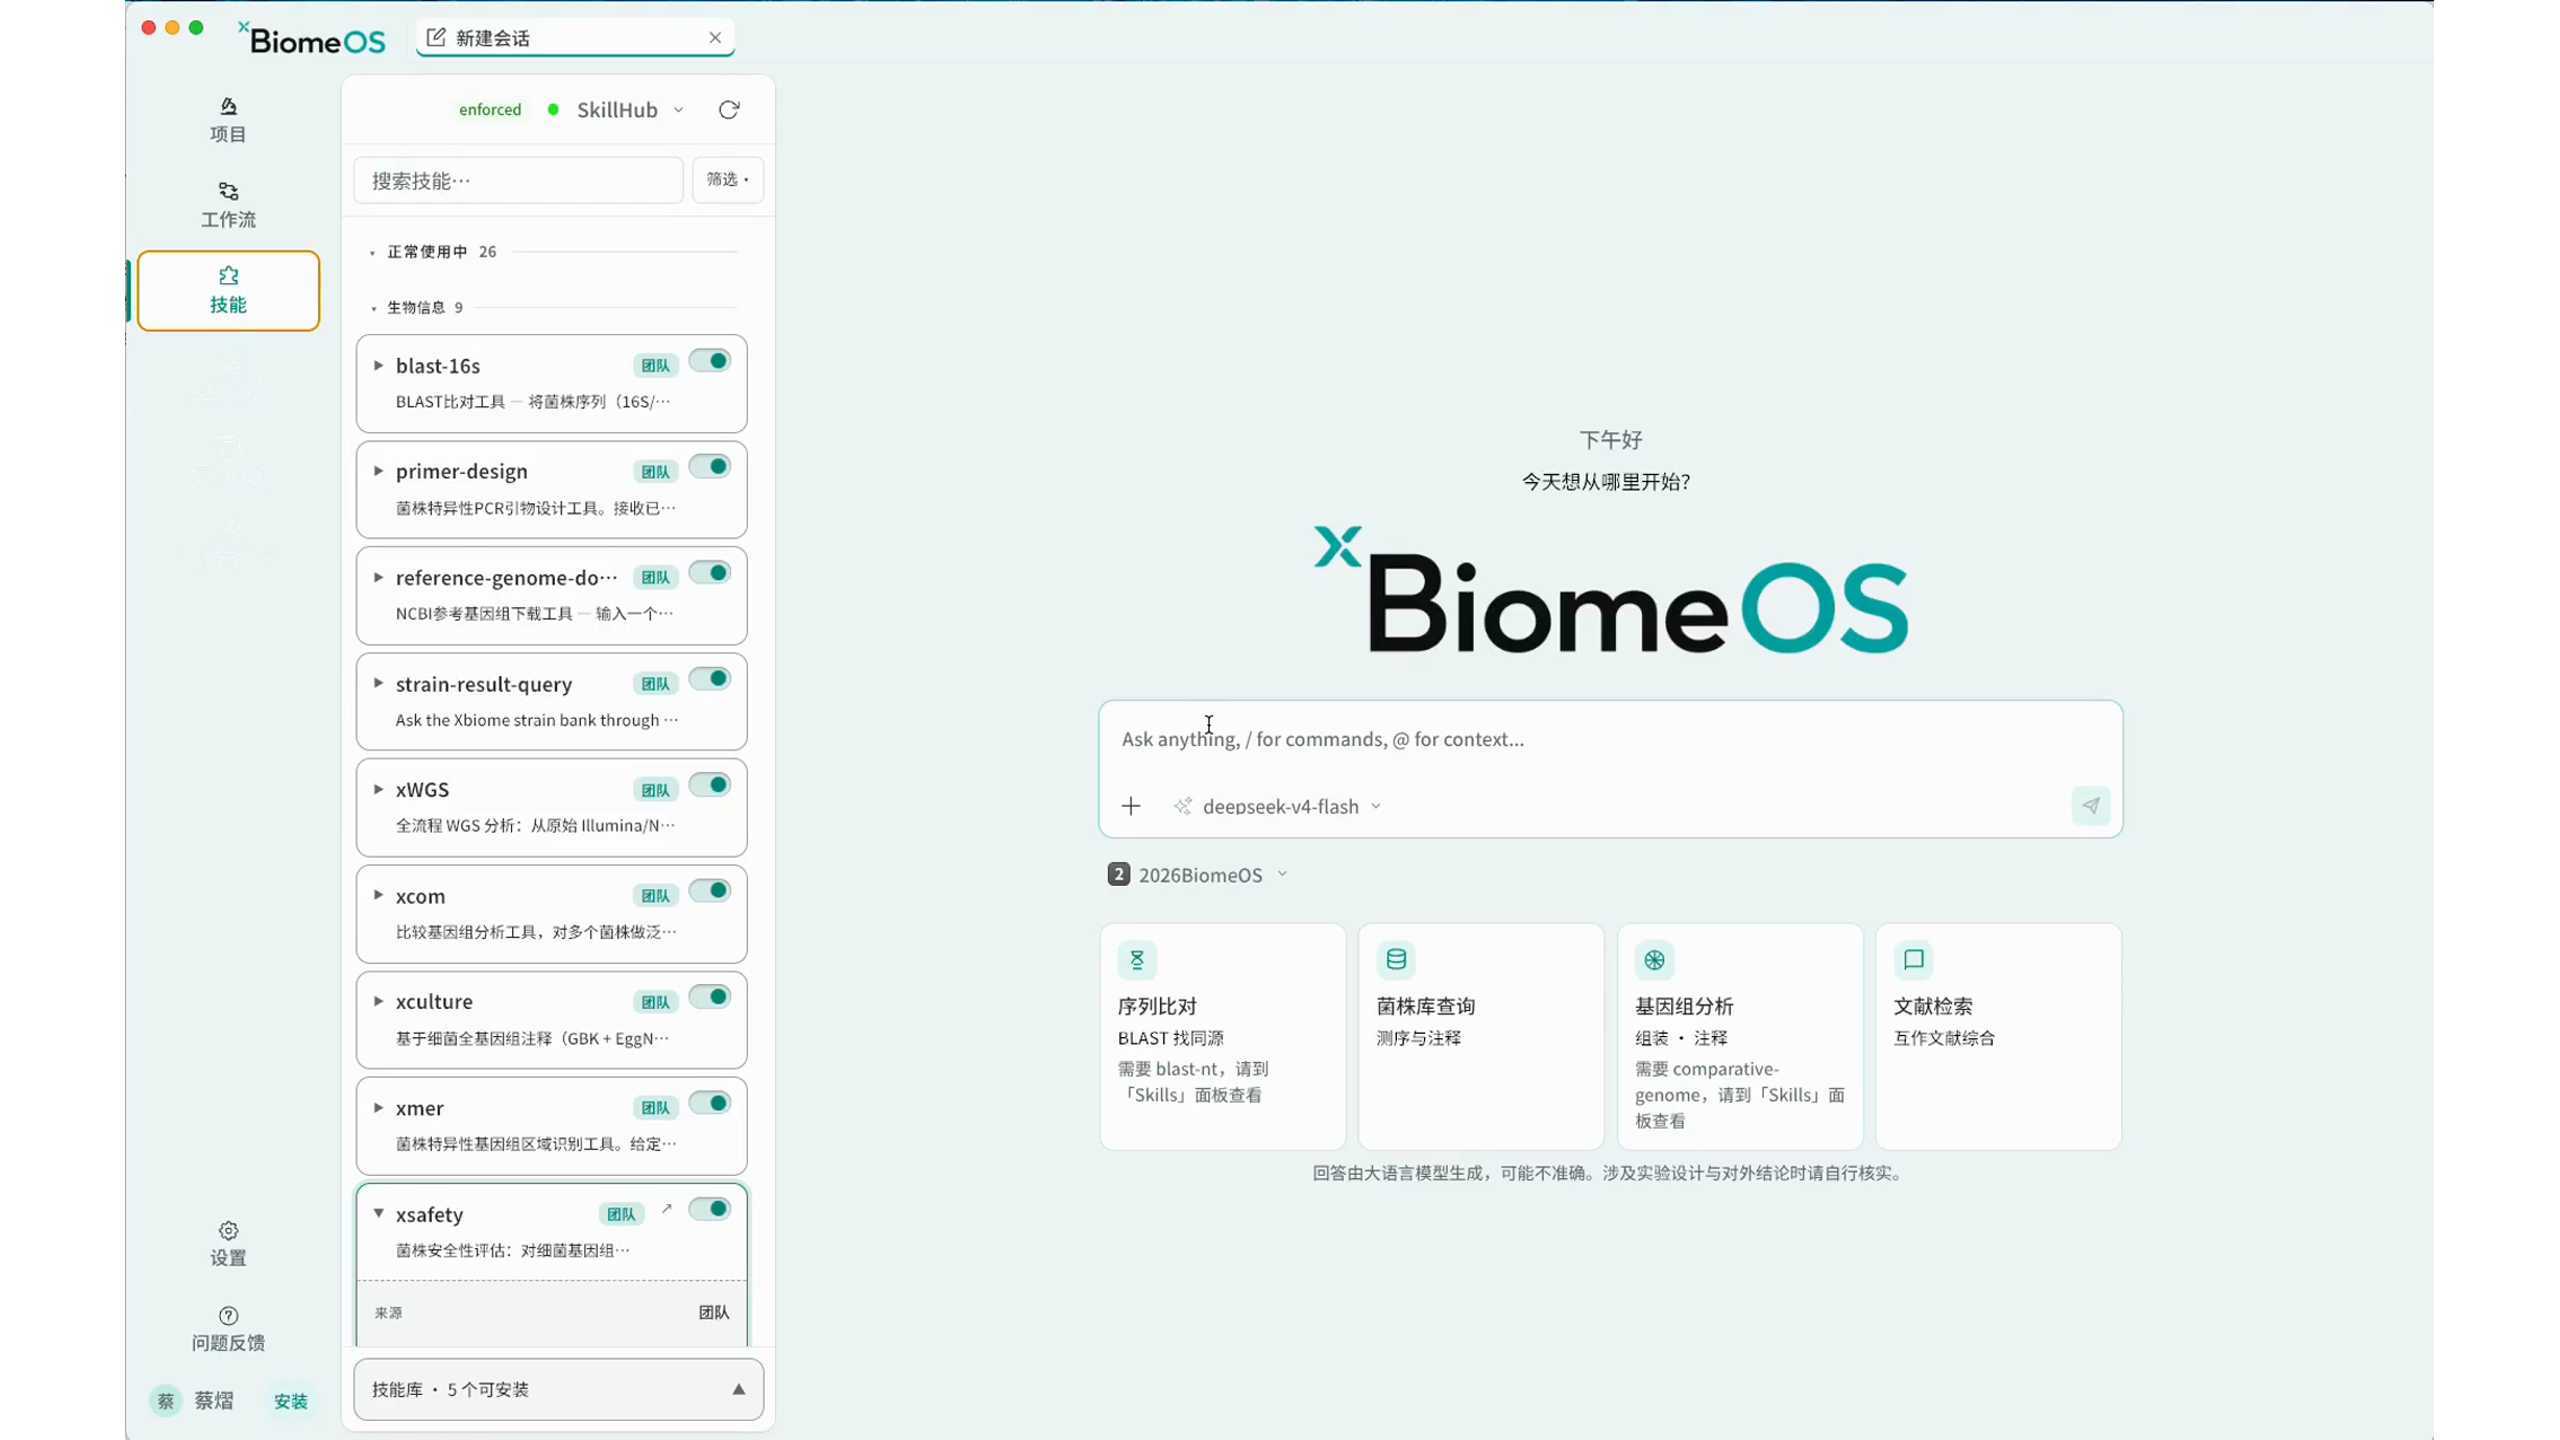This screenshot has width=2560, height=1440.
Task: Click the enforced status label
Action: [490, 110]
